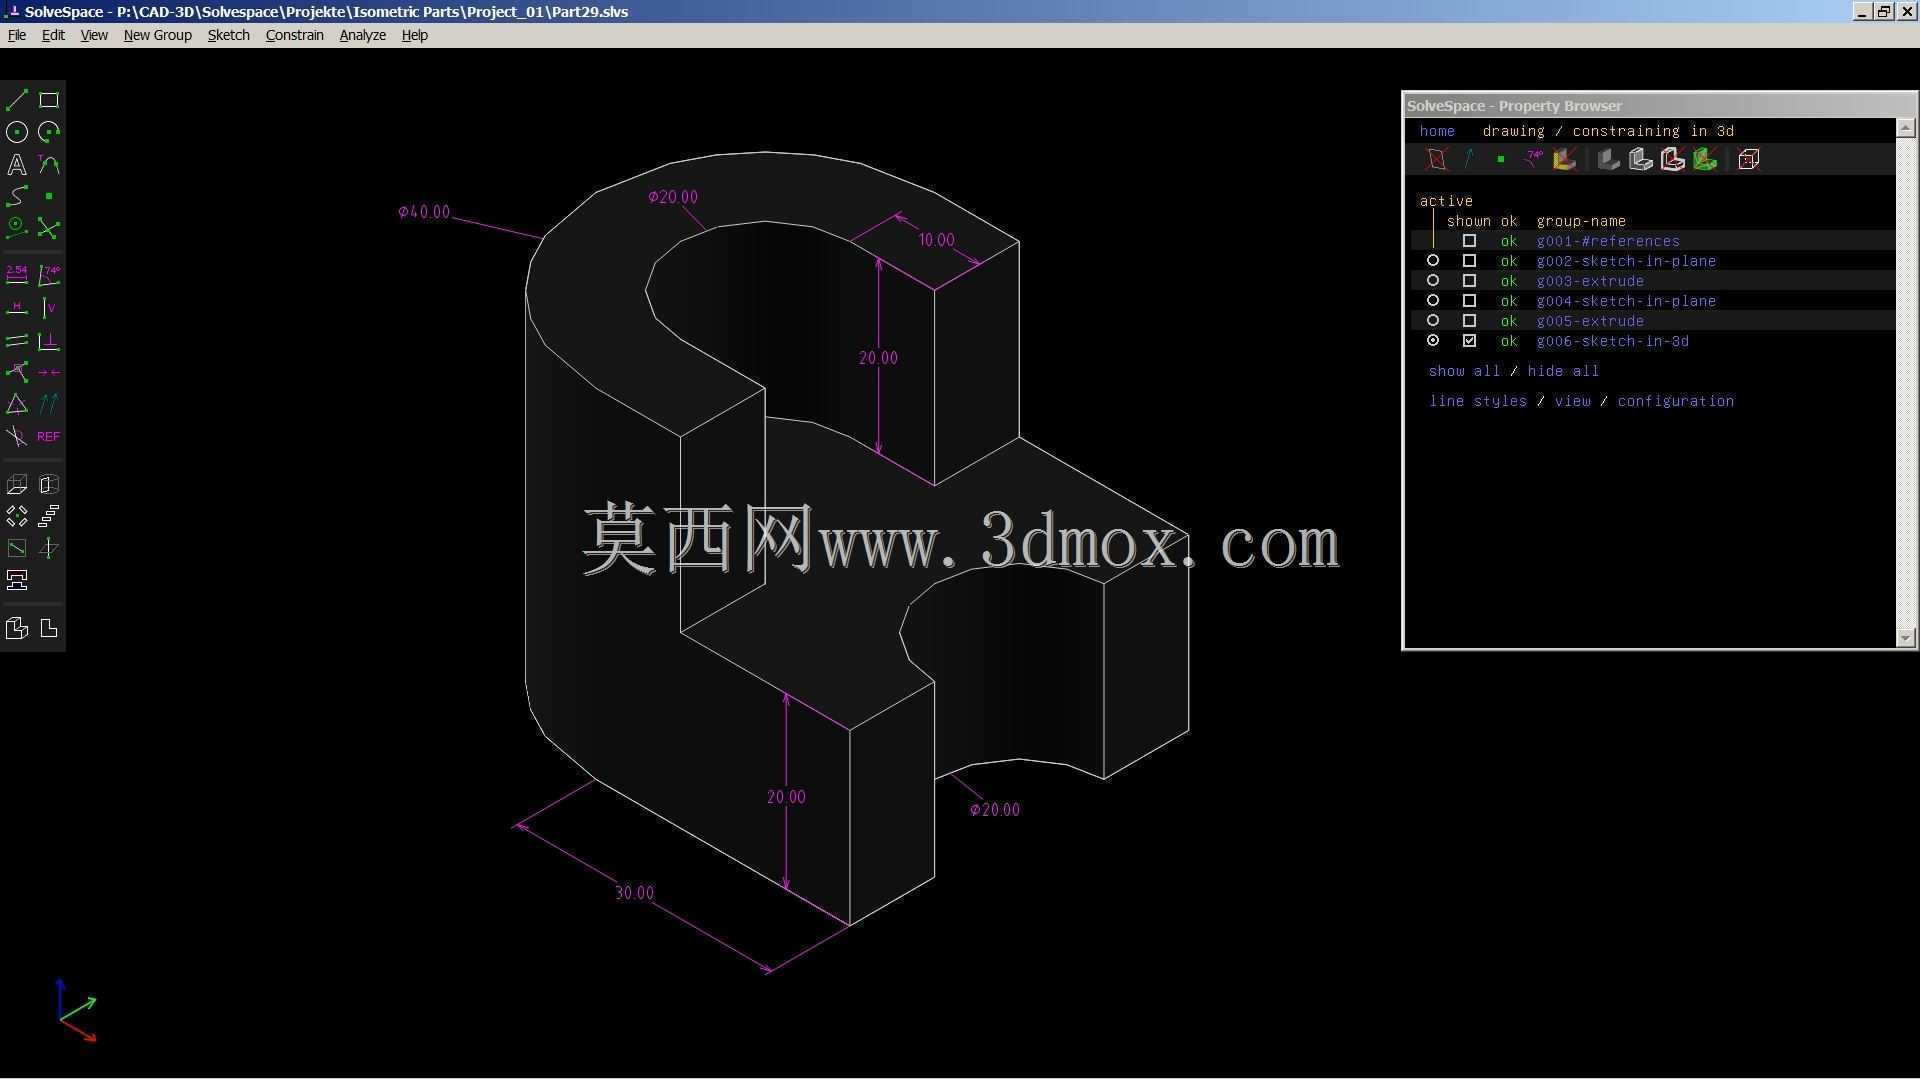Select the arc of a circle tool
This screenshot has height=1080, width=1920.
point(49,132)
